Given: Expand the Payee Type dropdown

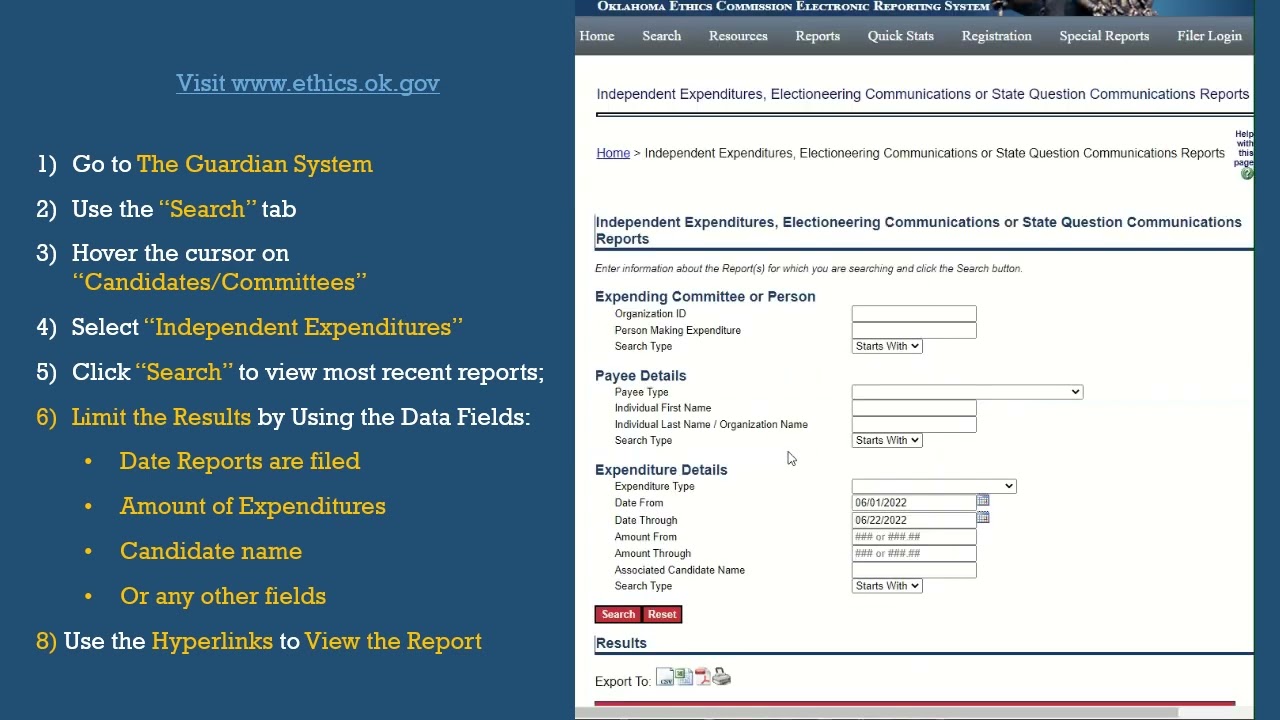Looking at the screenshot, I should click(967, 392).
